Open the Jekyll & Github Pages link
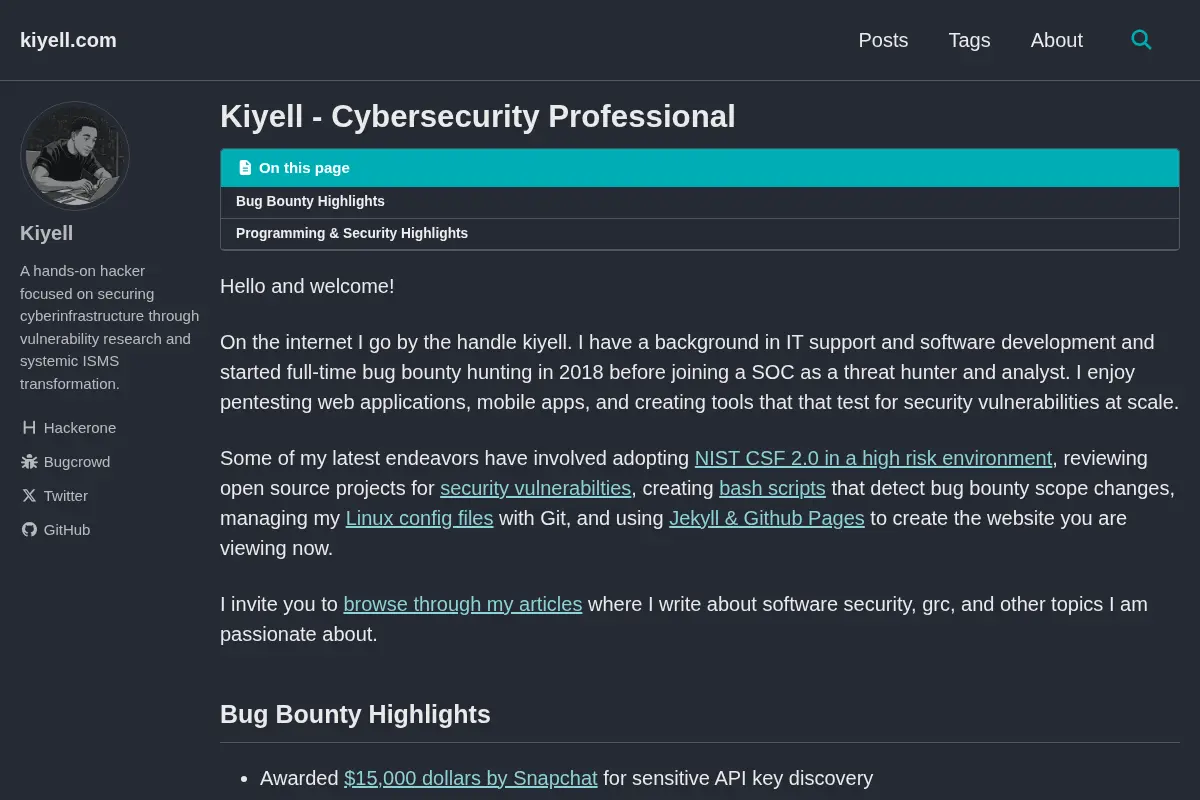The image size is (1200, 800). [766, 518]
